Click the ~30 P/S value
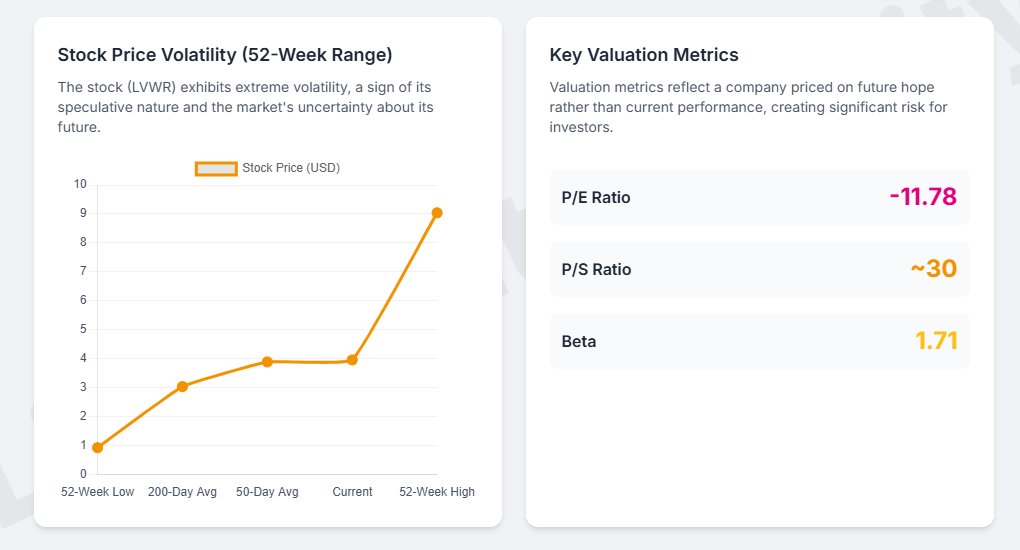The height and width of the screenshot is (550, 1020). click(933, 269)
